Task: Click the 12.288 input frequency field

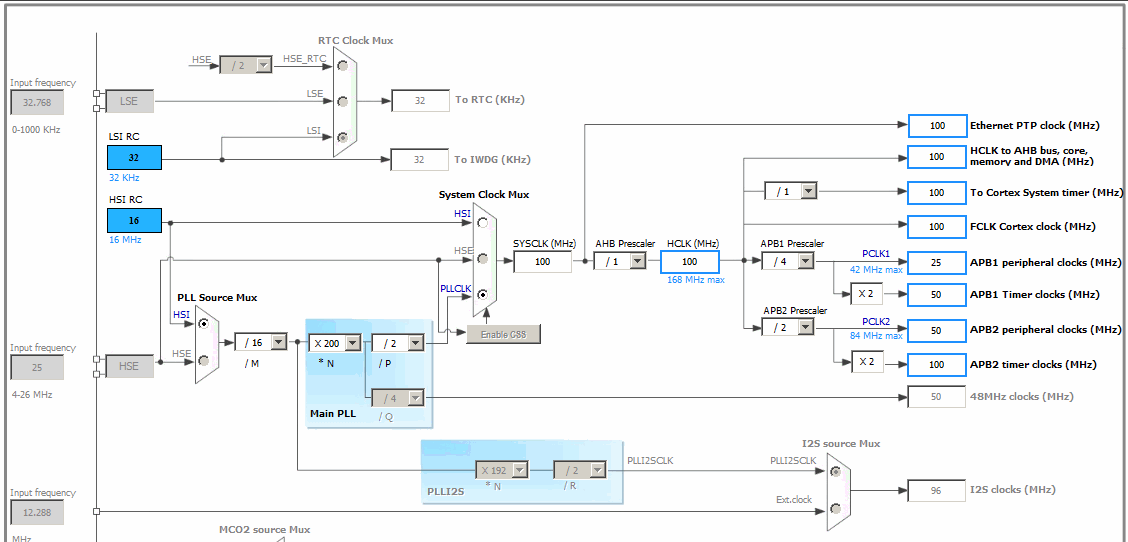Action: coord(37,513)
